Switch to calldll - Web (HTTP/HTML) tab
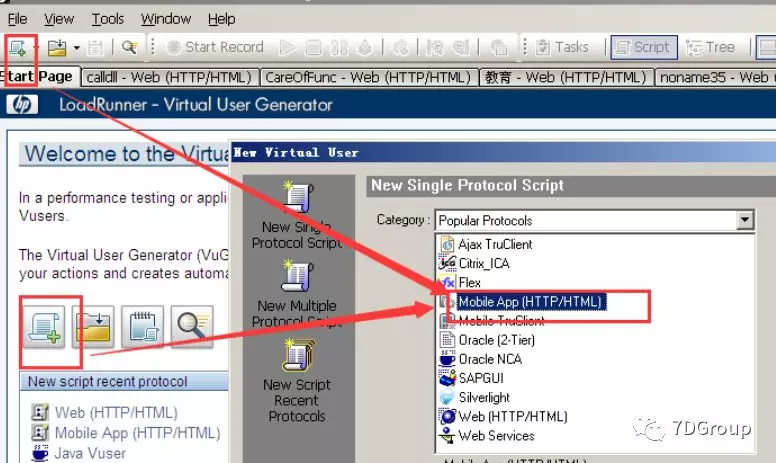This screenshot has height=463, width=776. (169, 77)
